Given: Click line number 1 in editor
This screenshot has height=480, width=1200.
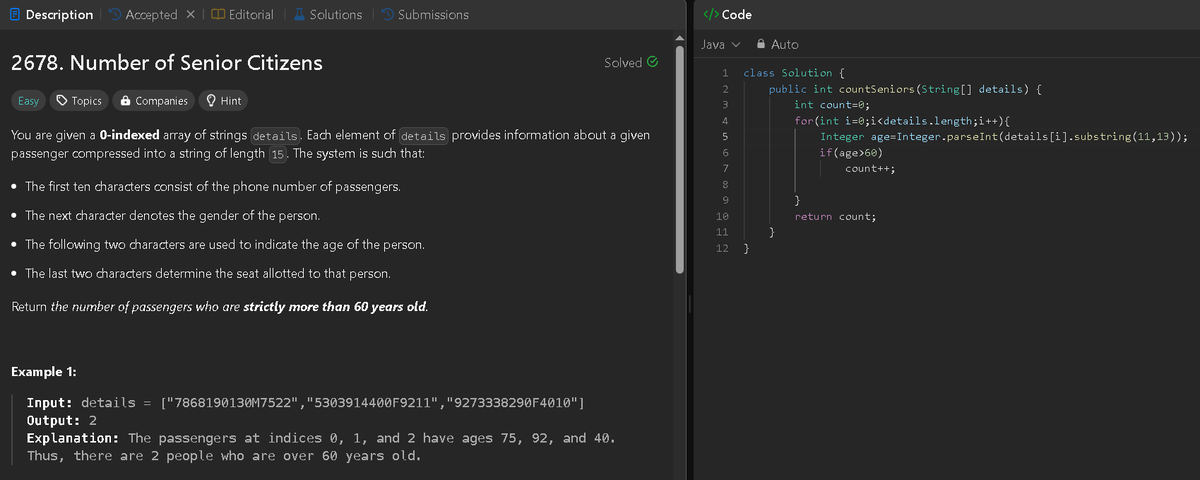Looking at the screenshot, I should 725,73.
